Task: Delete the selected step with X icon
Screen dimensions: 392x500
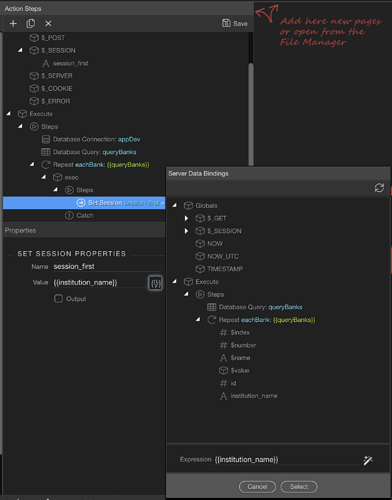Action: click(x=48, y=23)
